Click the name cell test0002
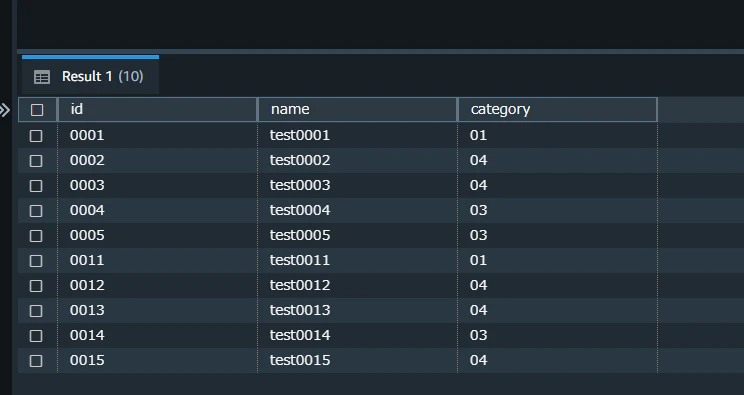Screen dimensions: 744x395 (357, 160)
